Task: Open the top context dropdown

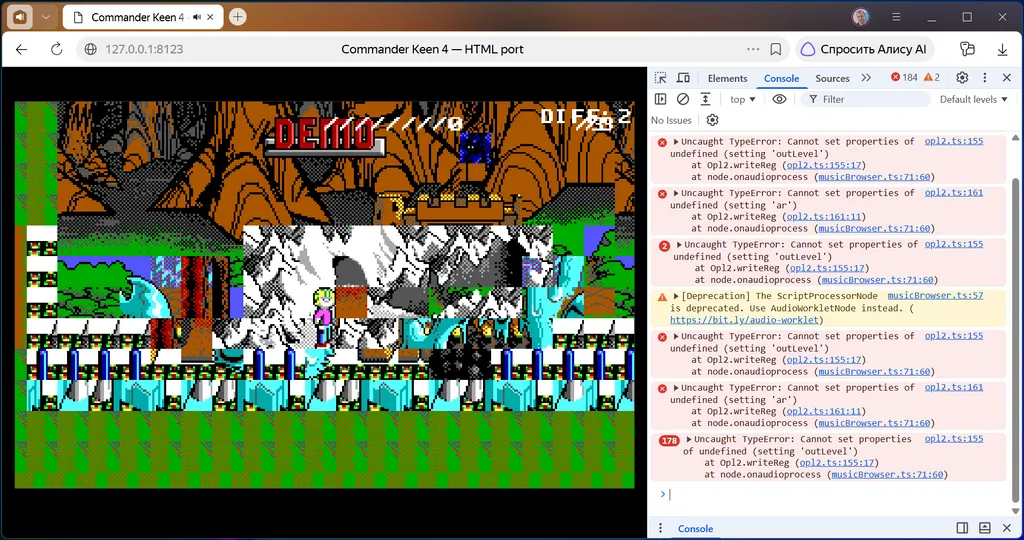Action: pos(743,99)
